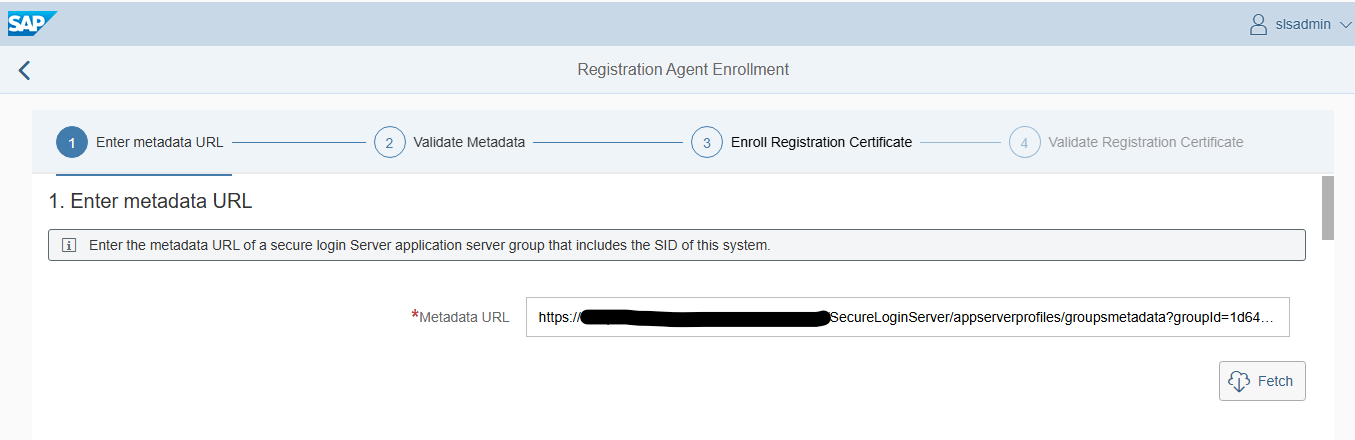Go back using the back arrow

point(25,70)
